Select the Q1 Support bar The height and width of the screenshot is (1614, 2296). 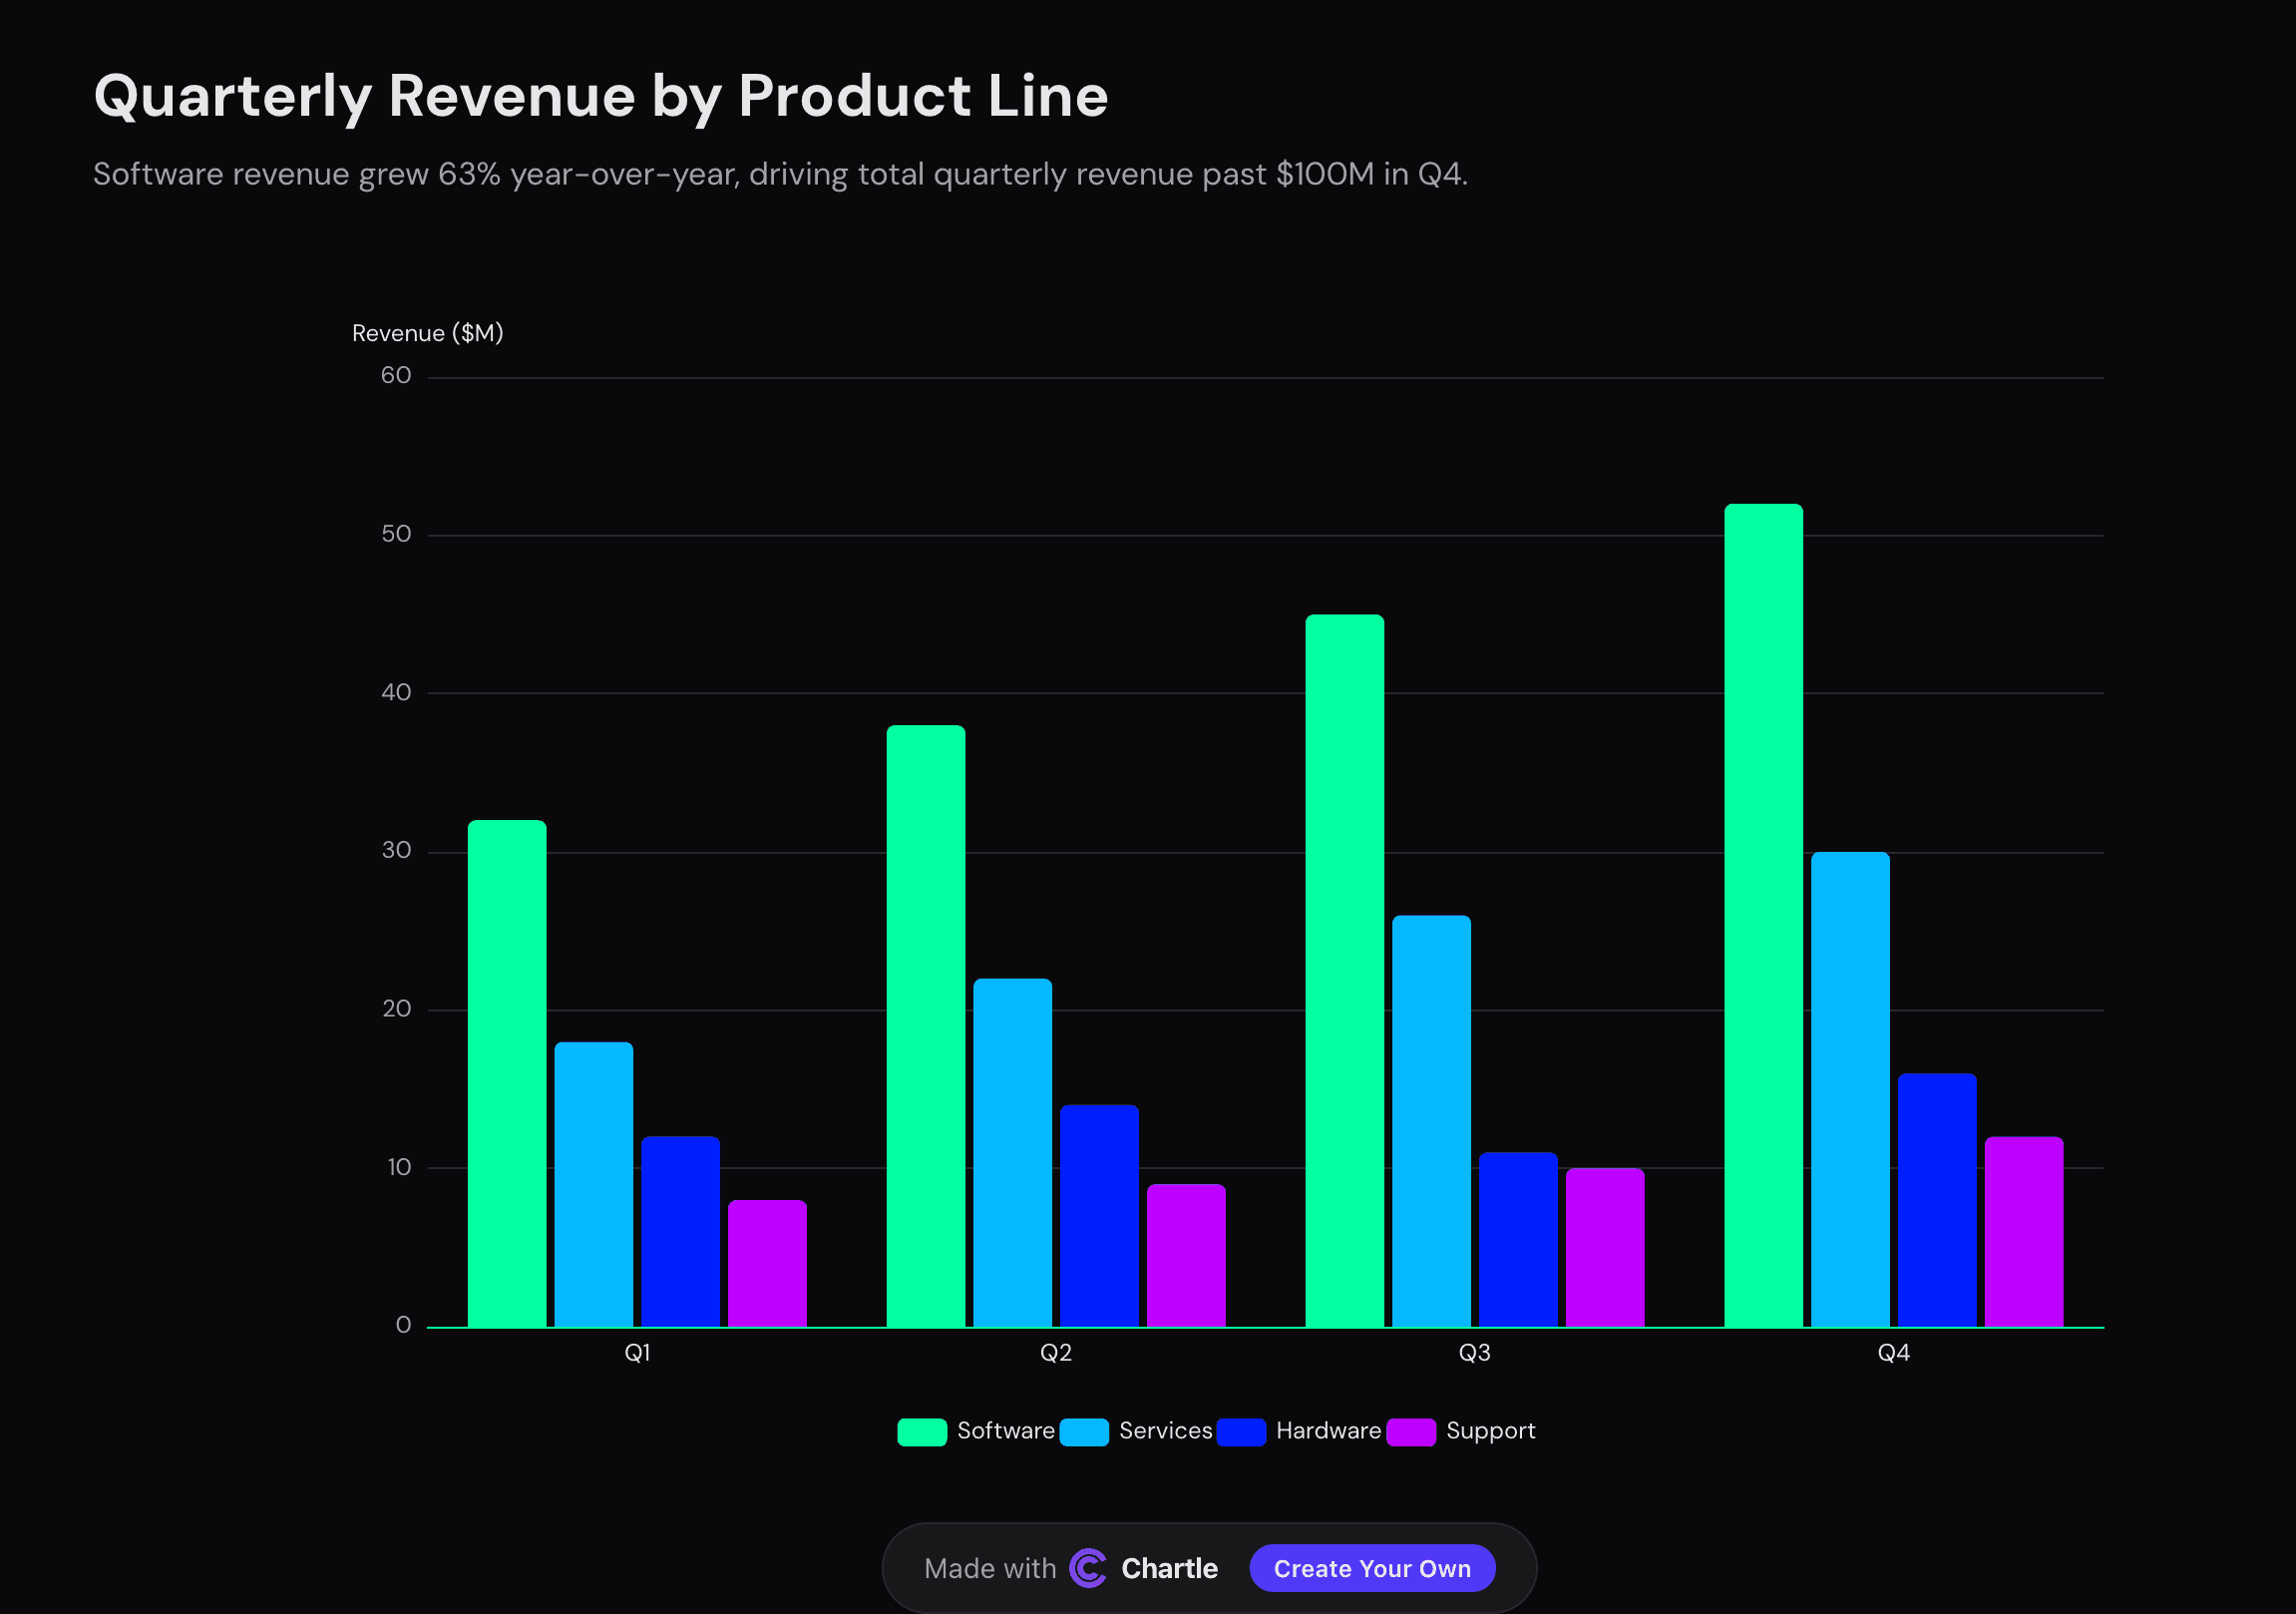(767, 1263)
